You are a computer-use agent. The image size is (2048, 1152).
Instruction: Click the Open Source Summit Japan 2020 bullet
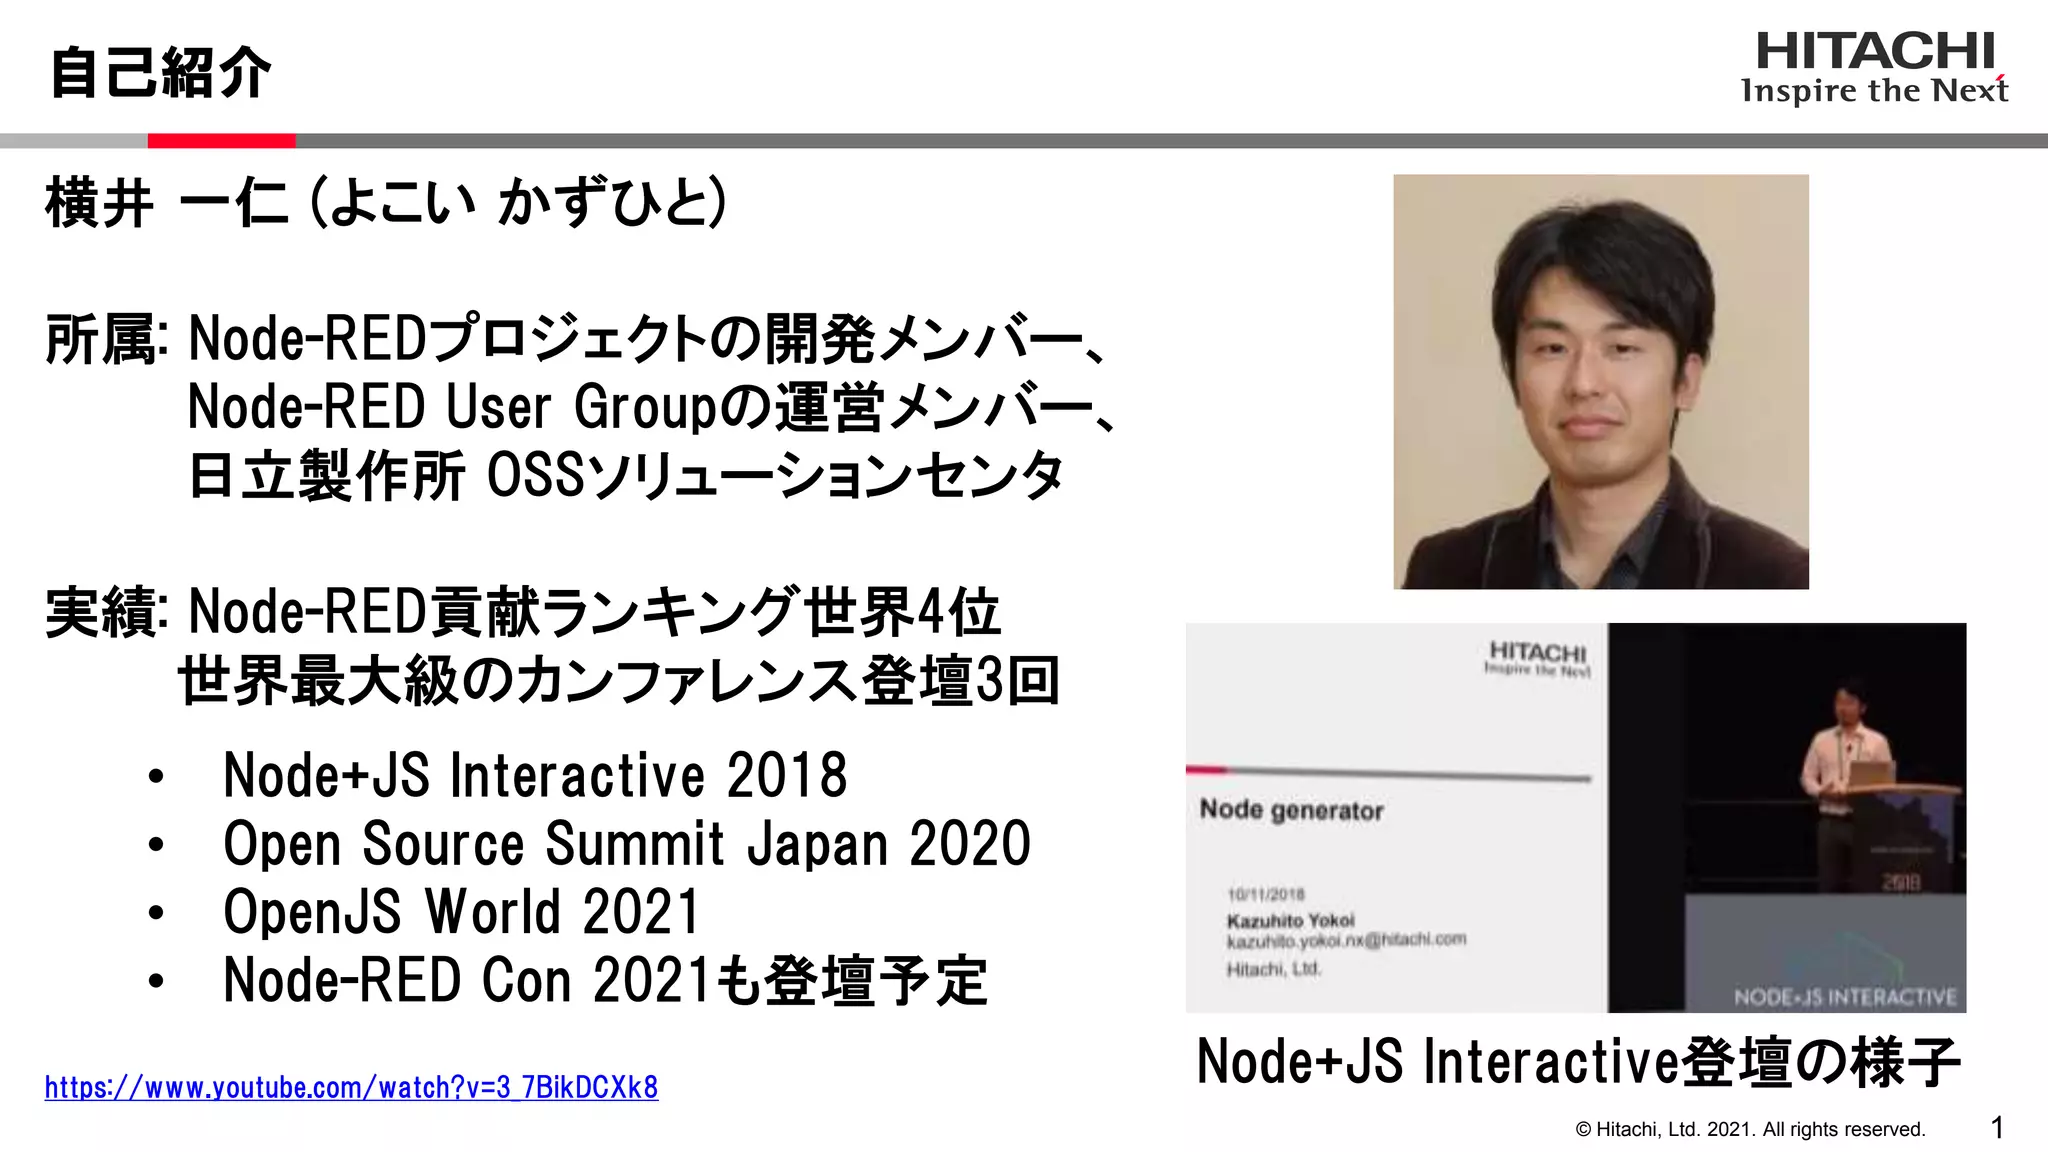click(x=626, y=843)
